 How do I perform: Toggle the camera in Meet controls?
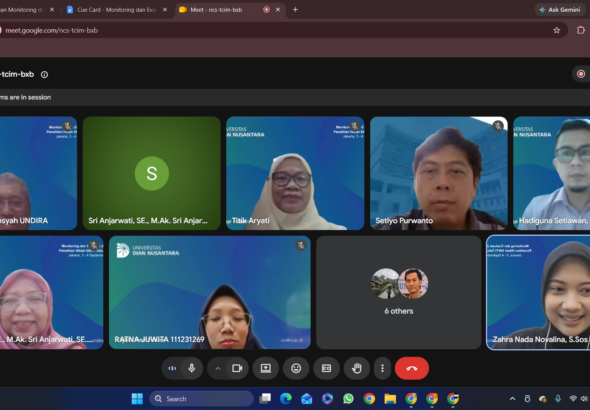(x=237, y=368)
